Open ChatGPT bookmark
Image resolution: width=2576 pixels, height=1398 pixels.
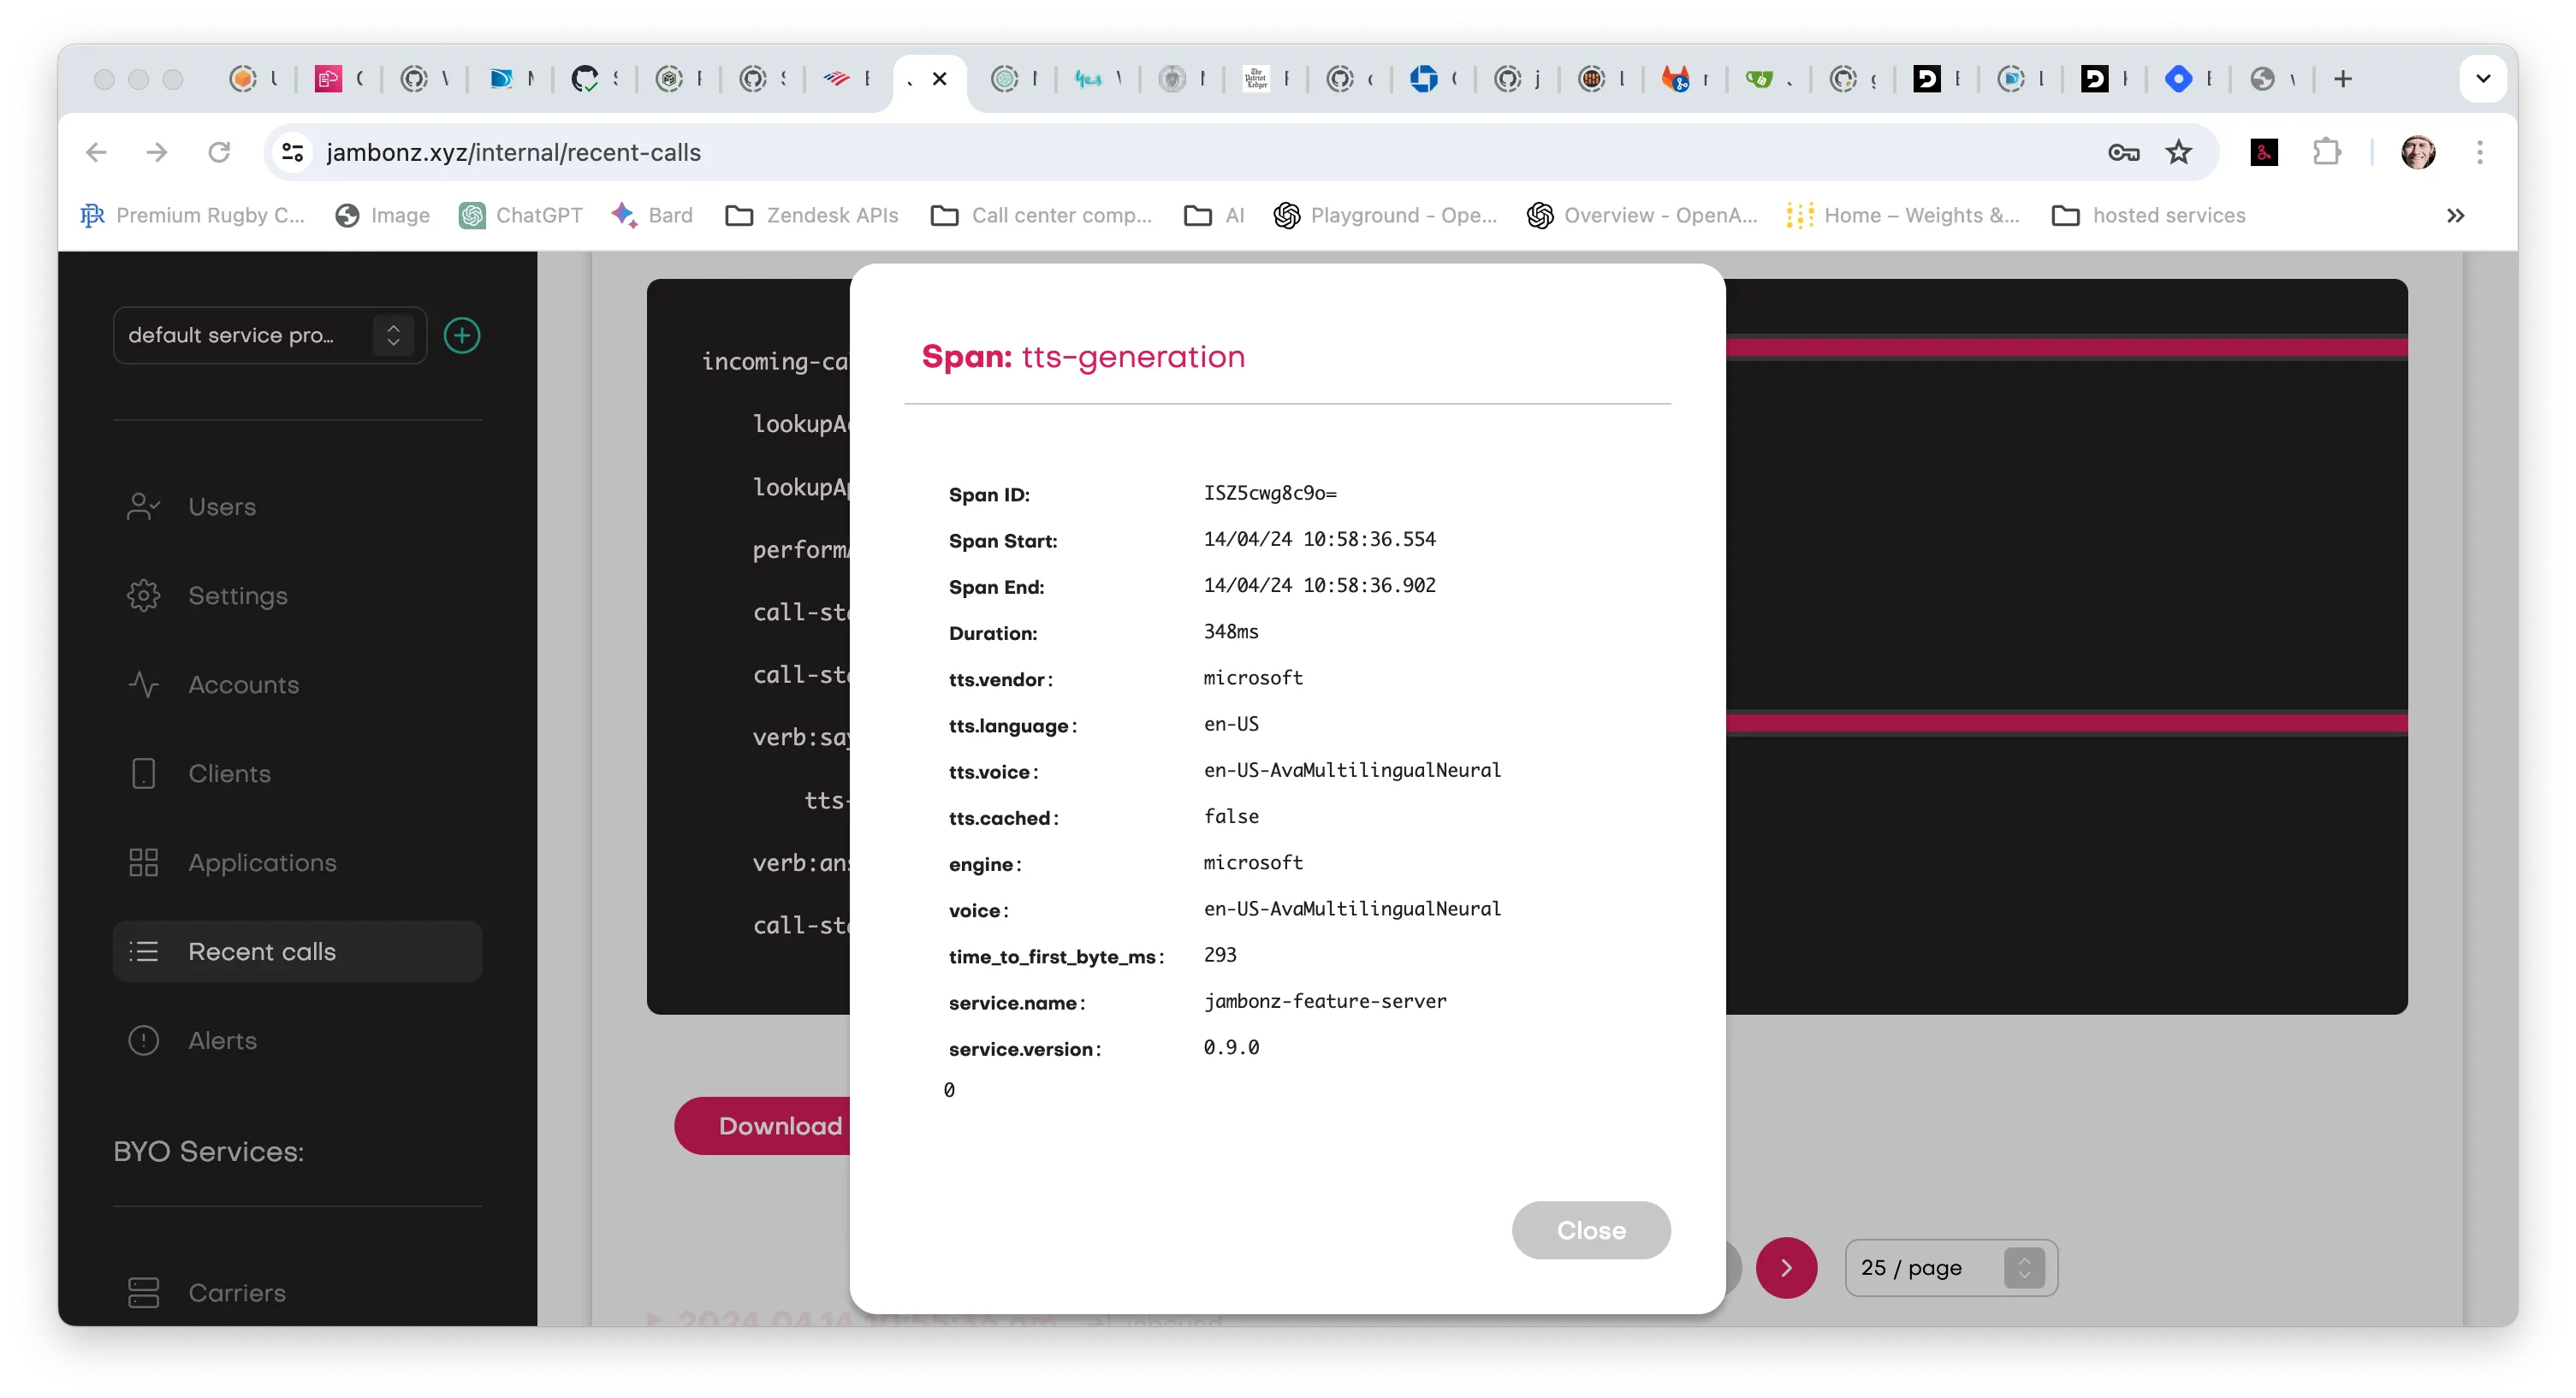[x=521, y=215]
